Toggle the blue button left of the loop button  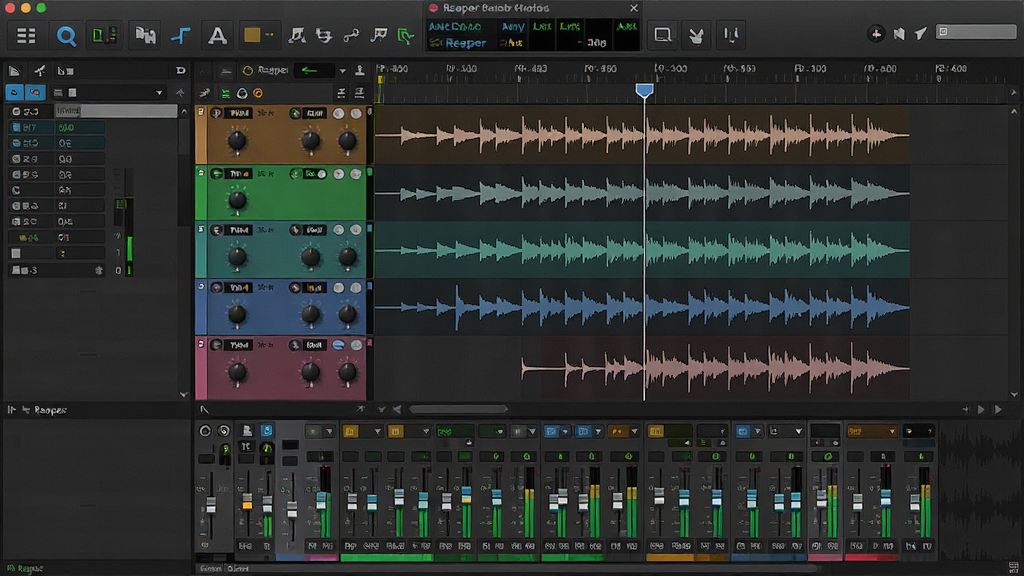[x=14, y=93]
